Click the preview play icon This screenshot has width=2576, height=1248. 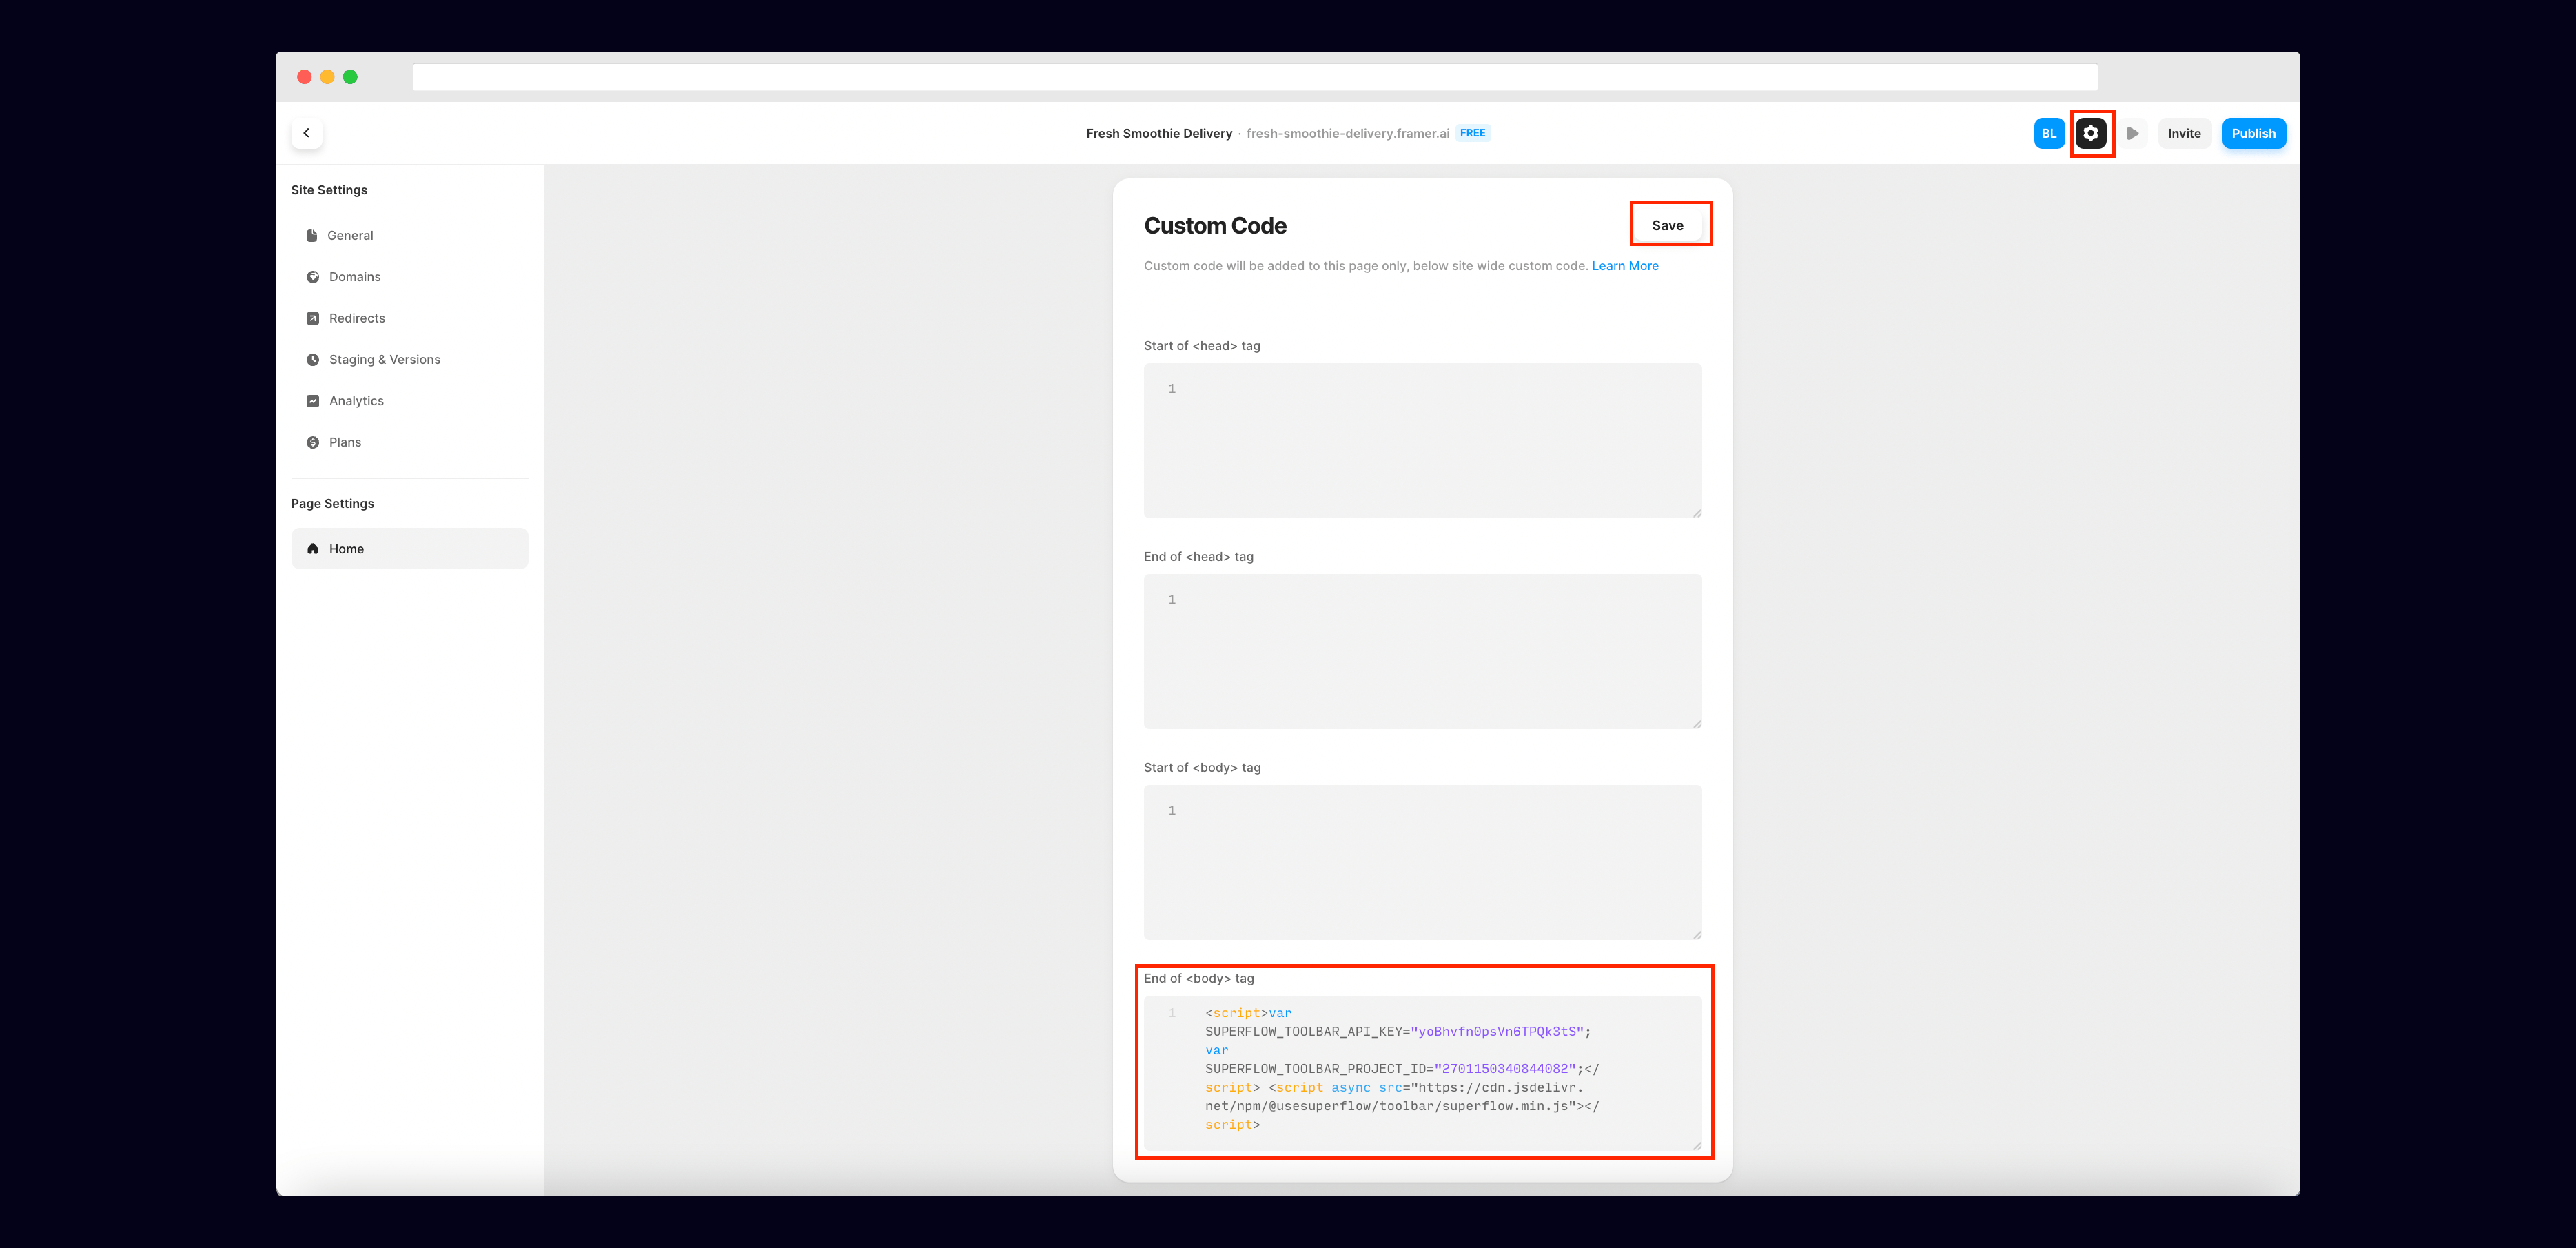(2132, 133)
